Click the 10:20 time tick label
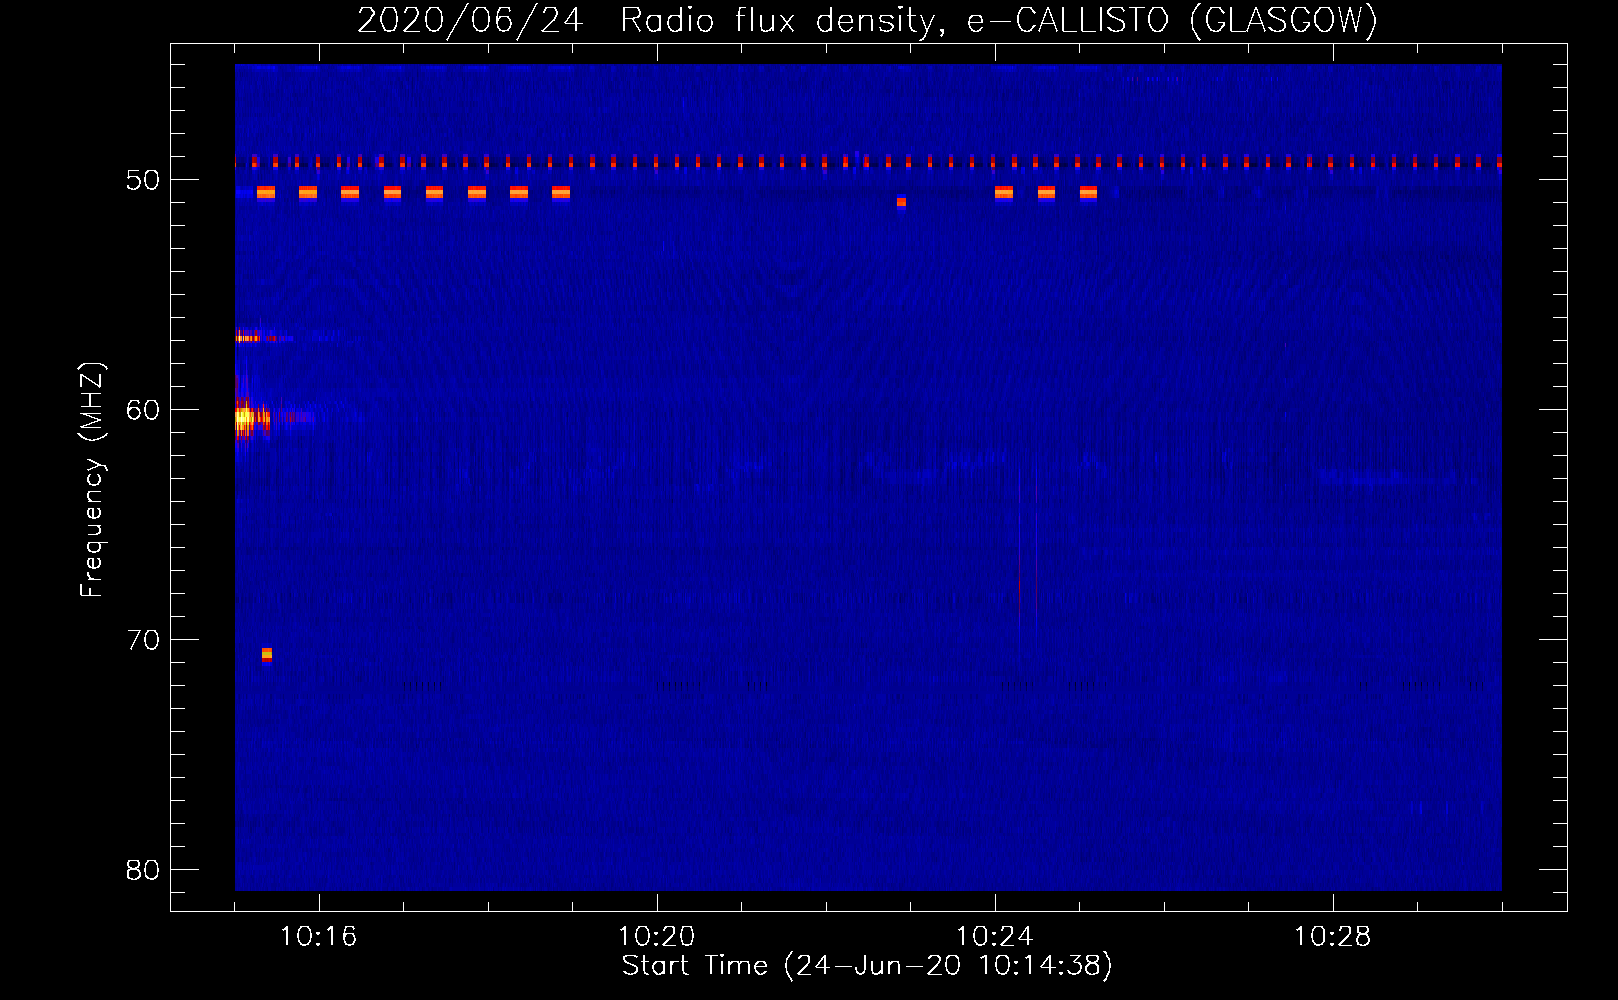 [x=657, y=937]
